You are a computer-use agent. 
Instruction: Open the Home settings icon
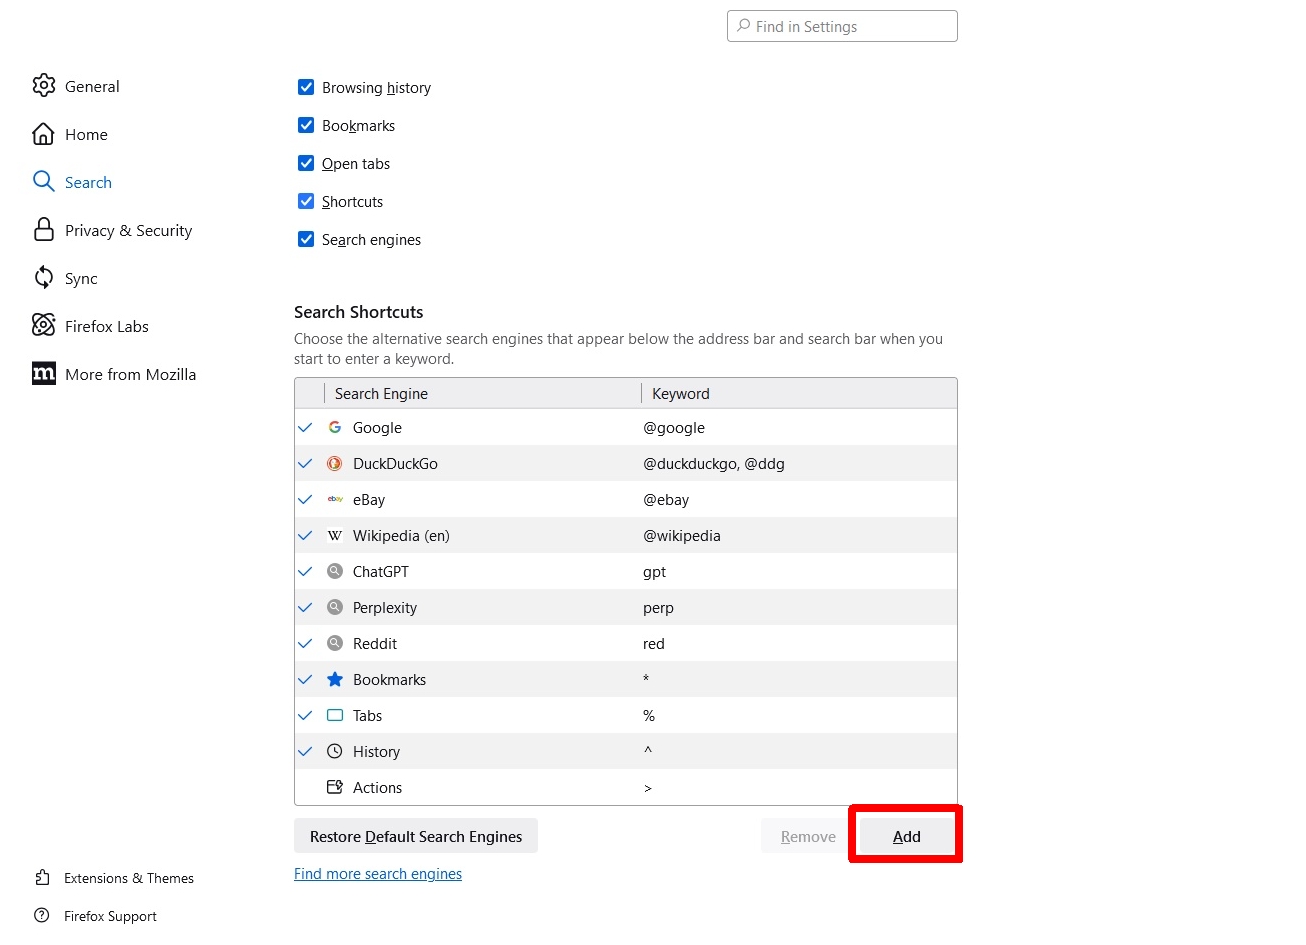(44, 134)
